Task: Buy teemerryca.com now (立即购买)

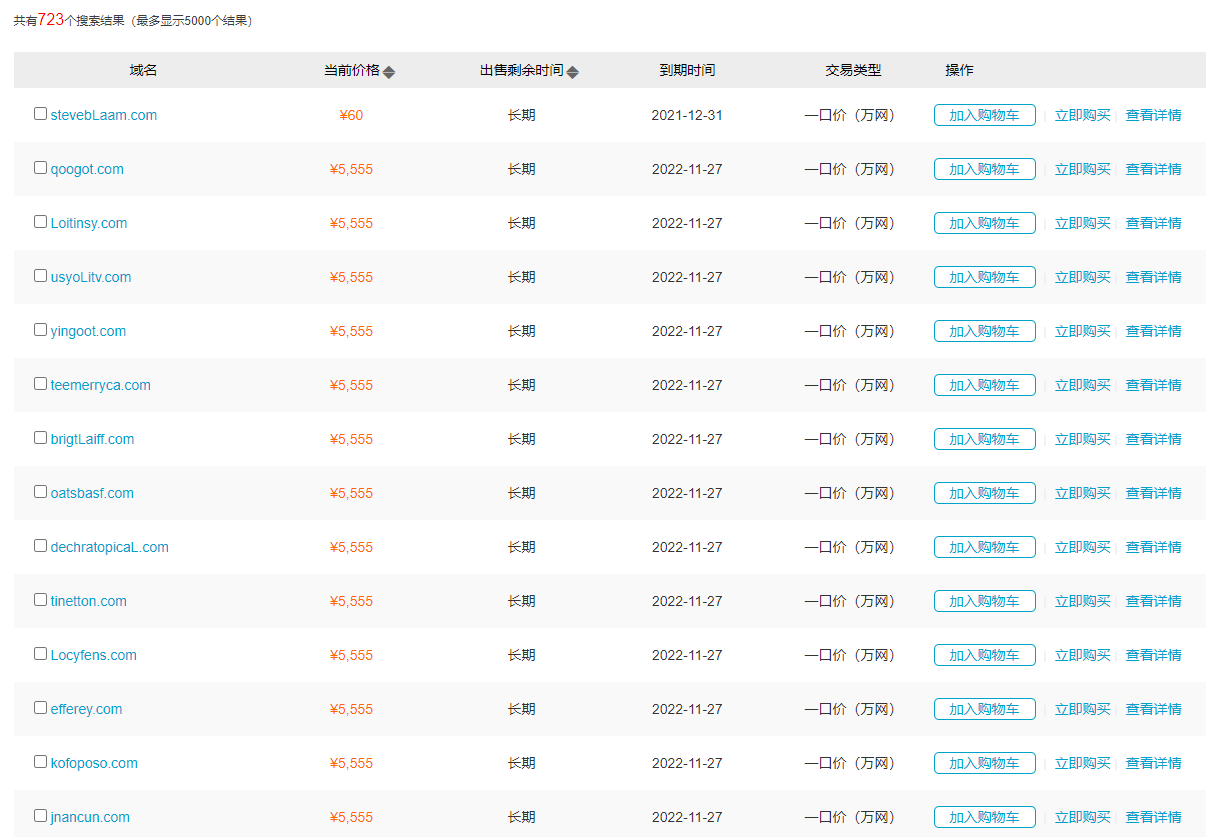Action: tap(1083, 385)
